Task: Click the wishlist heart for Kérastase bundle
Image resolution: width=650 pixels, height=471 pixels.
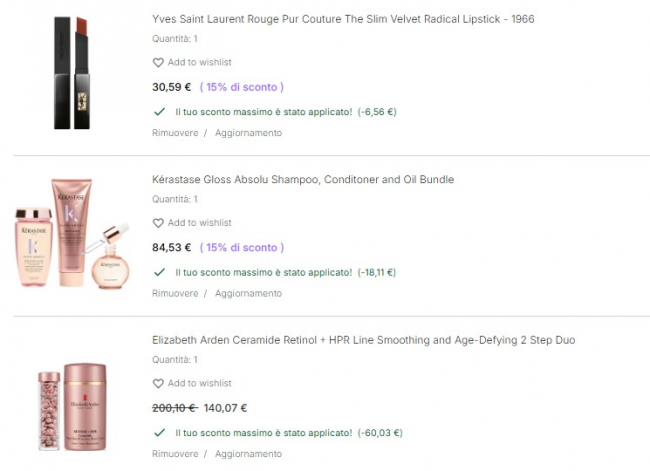Action: (x=158, y=223)
